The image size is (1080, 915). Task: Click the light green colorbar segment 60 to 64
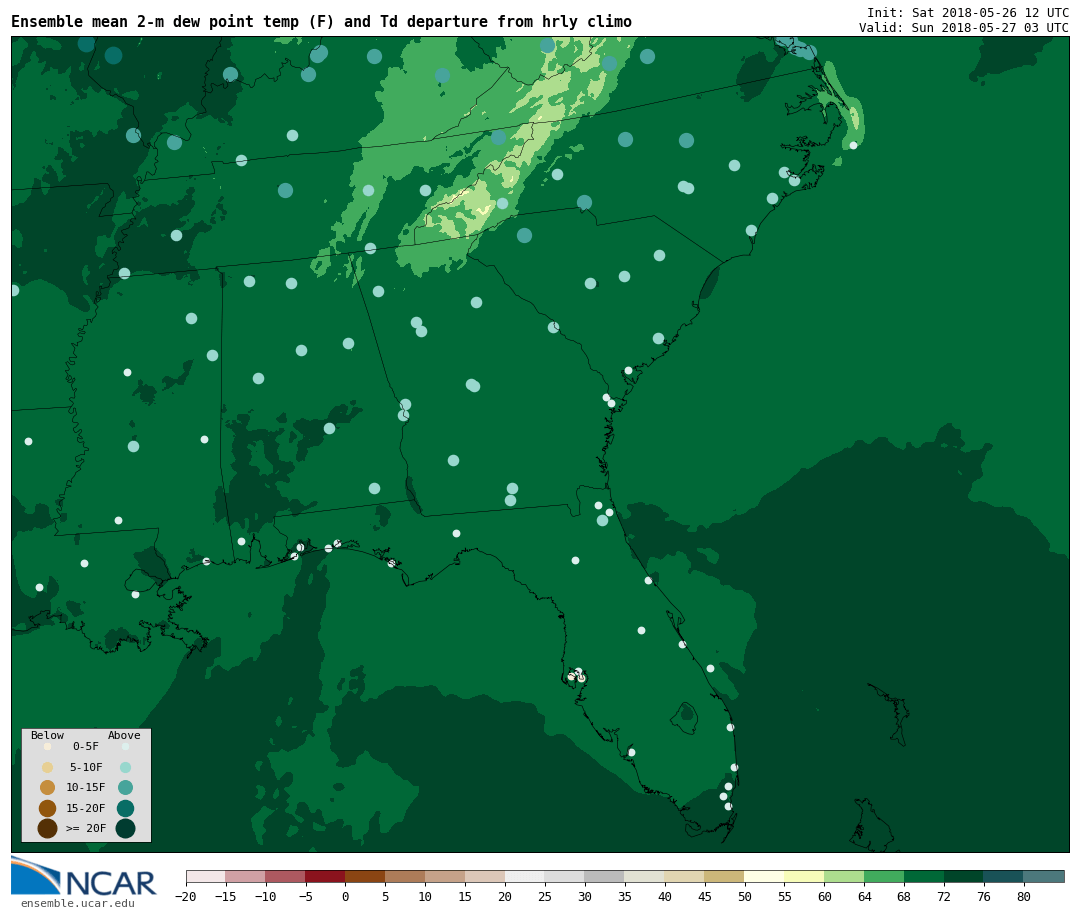pos(844,876)
